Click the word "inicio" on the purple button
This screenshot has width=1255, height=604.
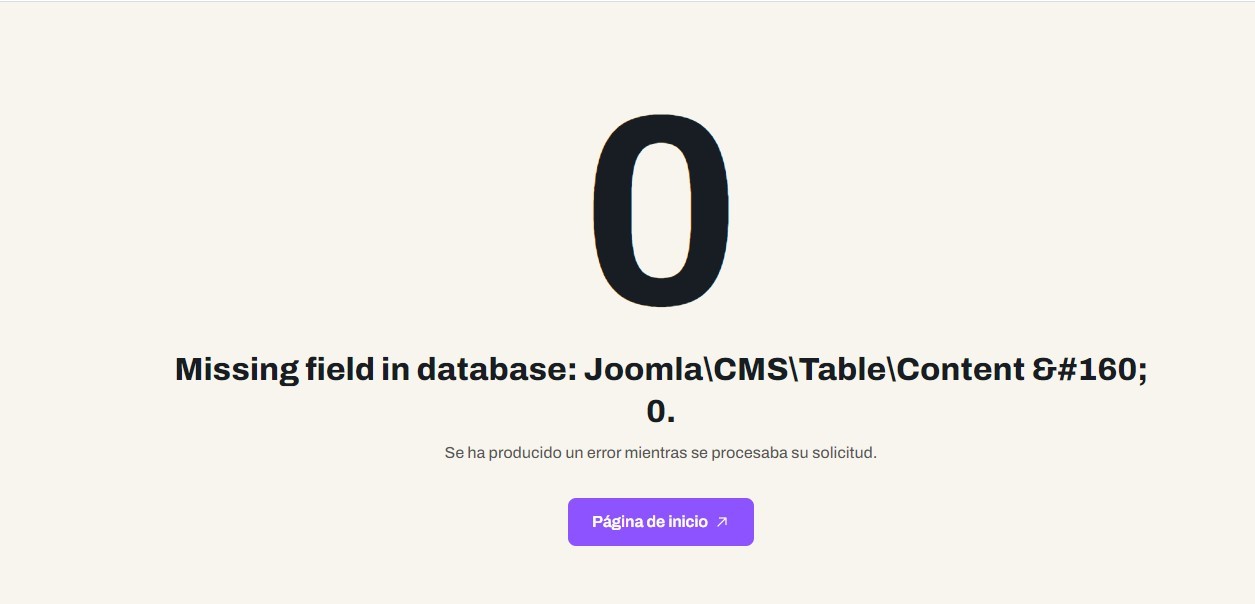click(x=688, y=522)
